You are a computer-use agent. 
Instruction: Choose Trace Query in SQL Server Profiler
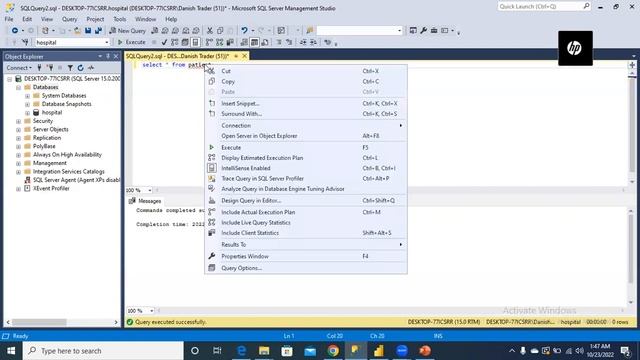coord(306,179)
